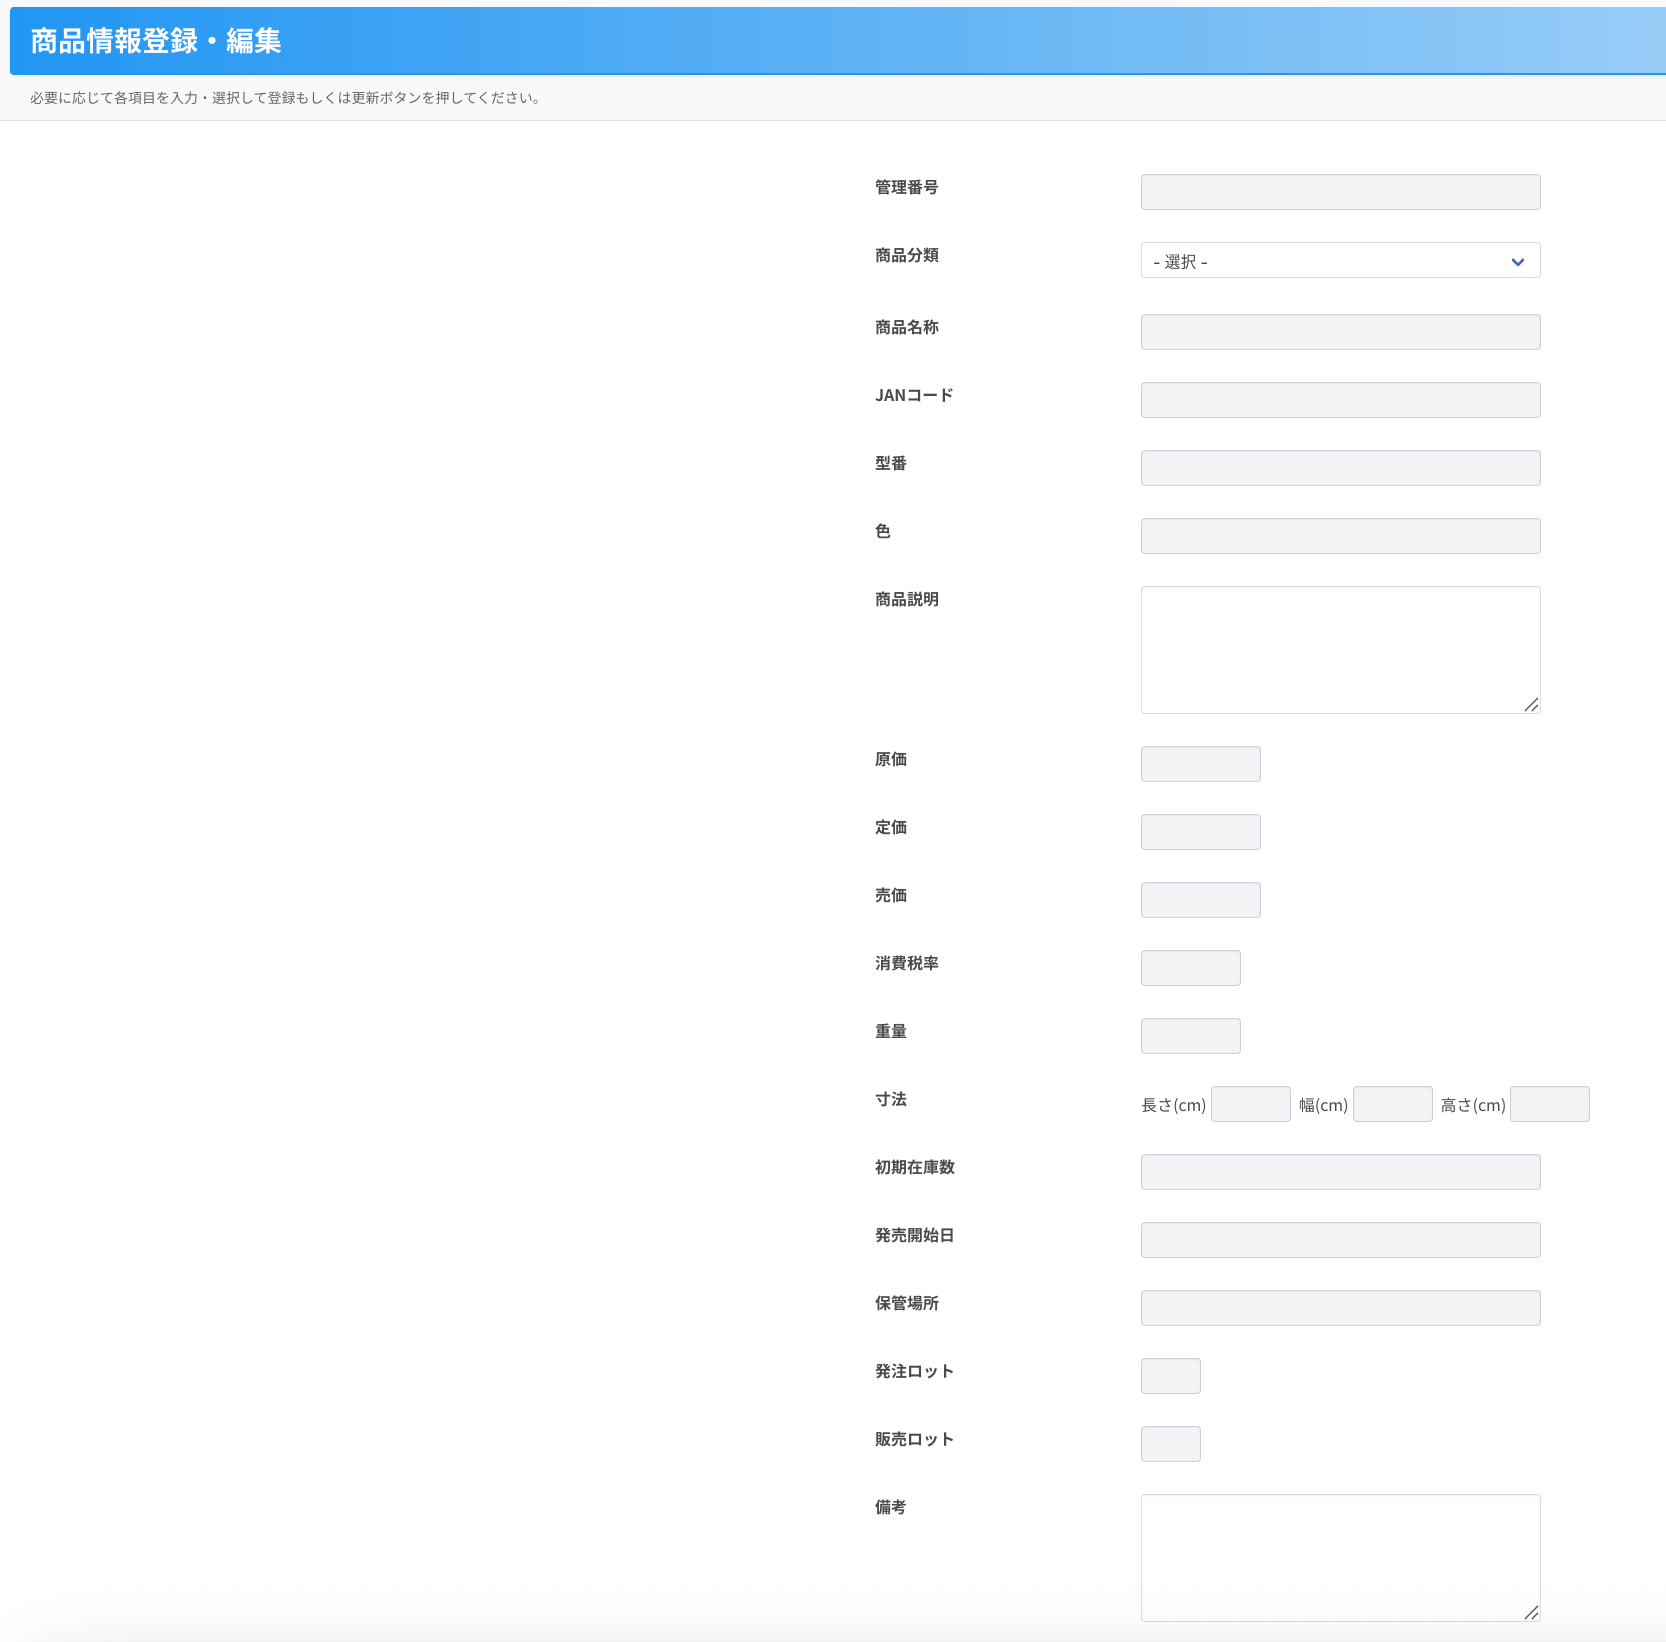This screenshot has width=1666, height=1642.
Task: Click the 売価 input box
Action: [1200, 900]
